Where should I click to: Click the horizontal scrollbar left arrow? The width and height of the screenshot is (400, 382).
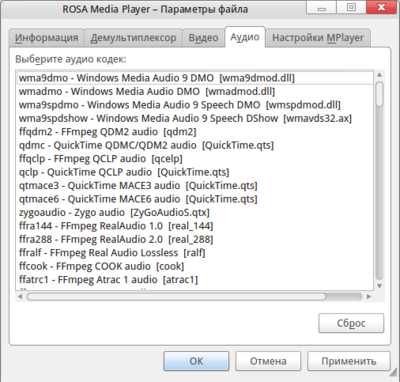point(20,296)
